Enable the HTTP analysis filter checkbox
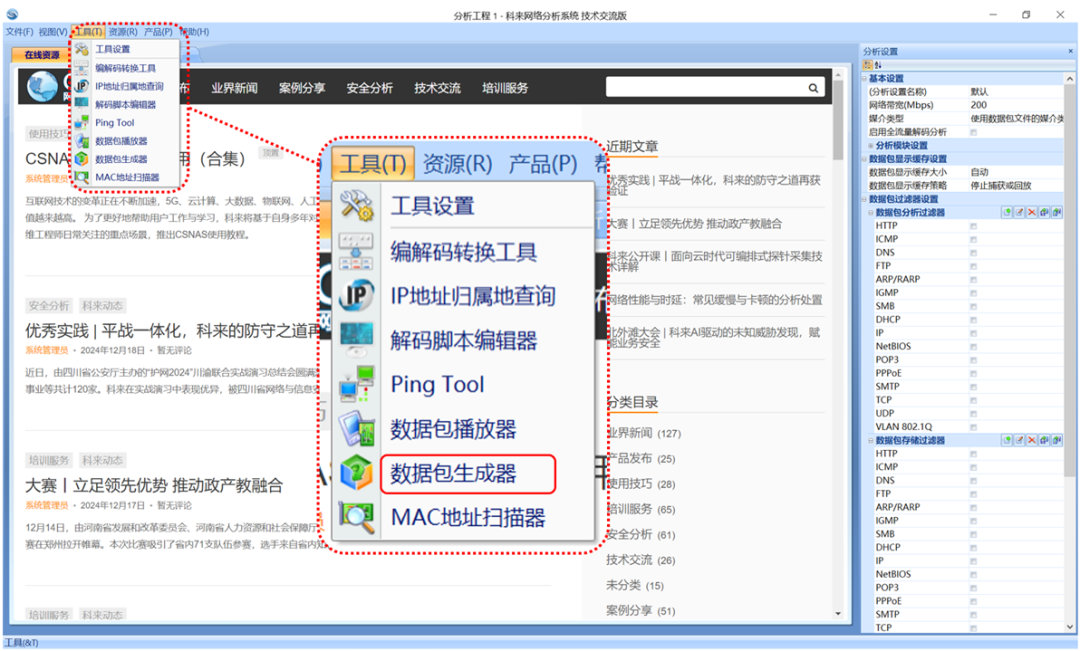Image resolution: width=1080 pixels, height=651 pixels. (x=974, y=226)
